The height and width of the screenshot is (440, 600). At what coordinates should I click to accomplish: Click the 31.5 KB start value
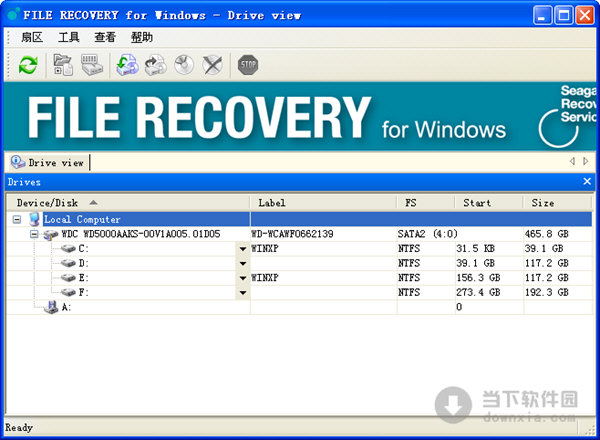[x=475, y=248]
